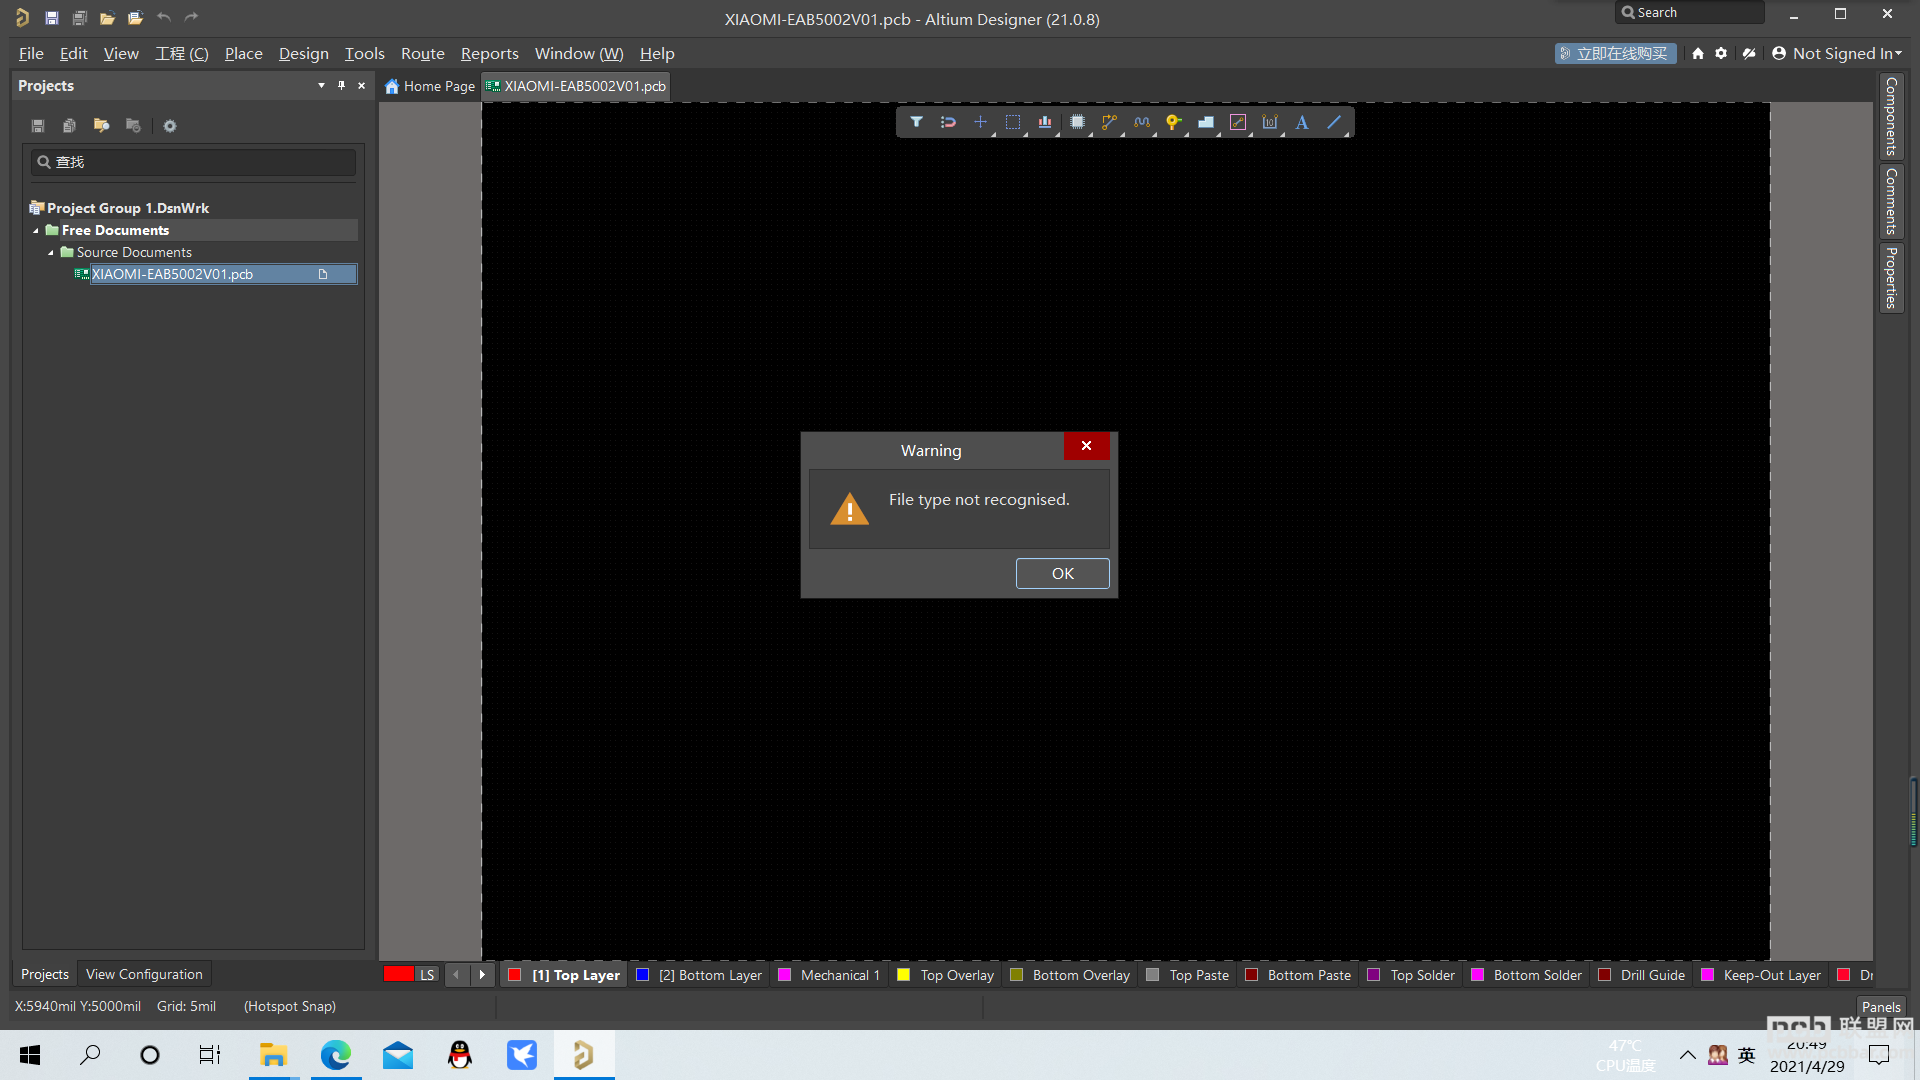Select the [1] Top Layer tab

coord(565,975)
